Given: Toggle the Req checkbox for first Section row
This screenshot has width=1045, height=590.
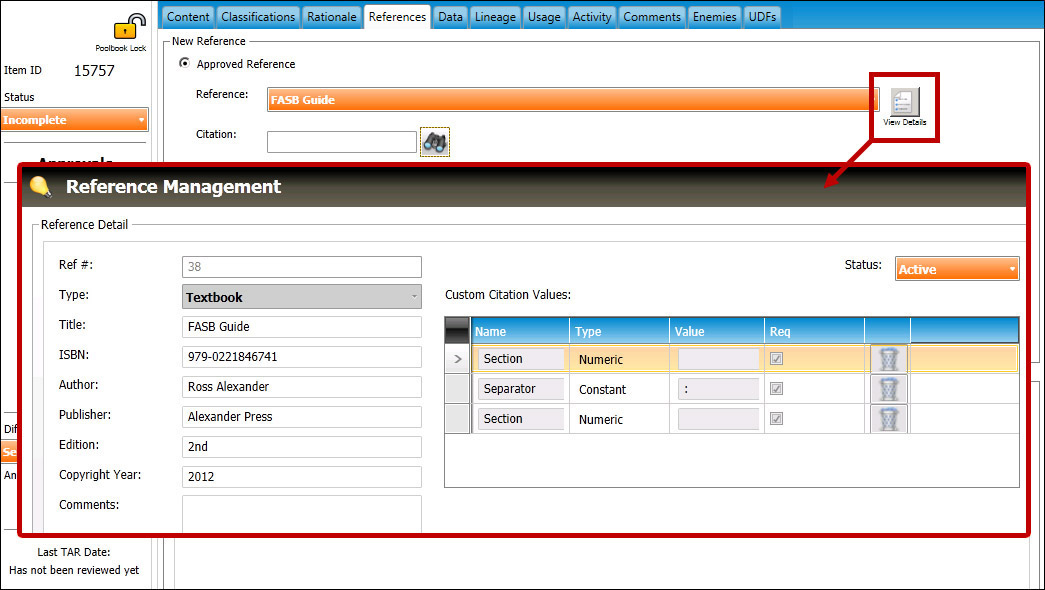Looking at the screenshot, I should coord(778,359).
